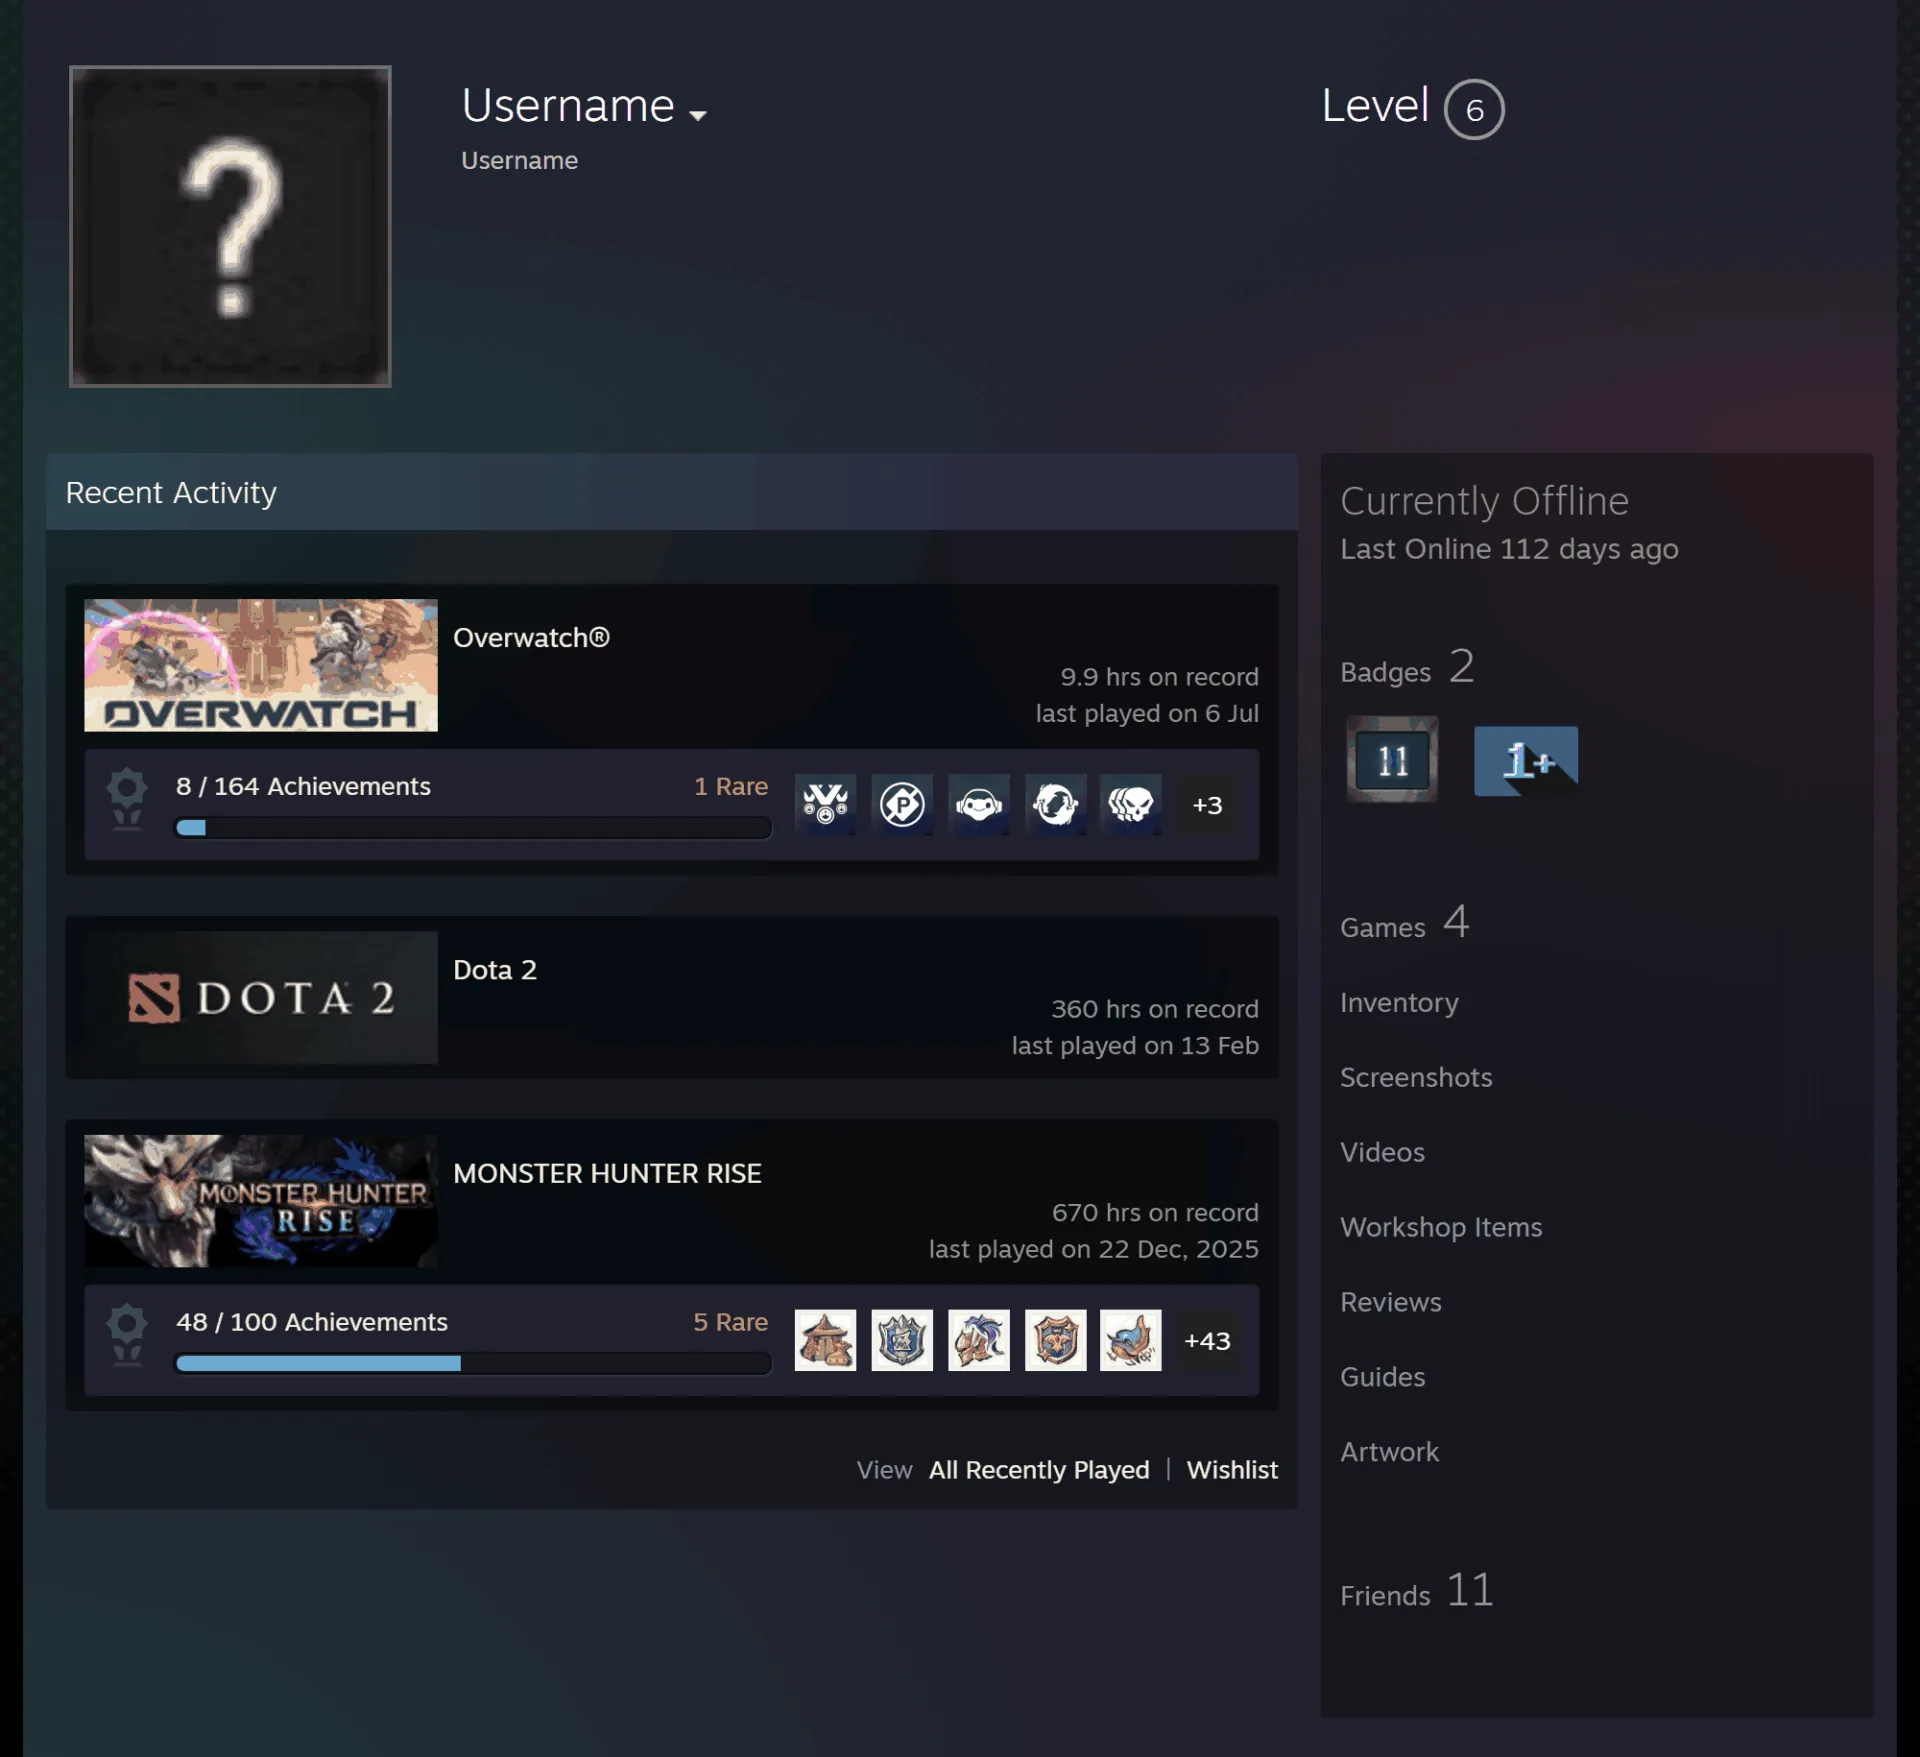Open the Badges 2 section
1920x1757 pixels.
pyautogui.click(x=1407, y=668)
